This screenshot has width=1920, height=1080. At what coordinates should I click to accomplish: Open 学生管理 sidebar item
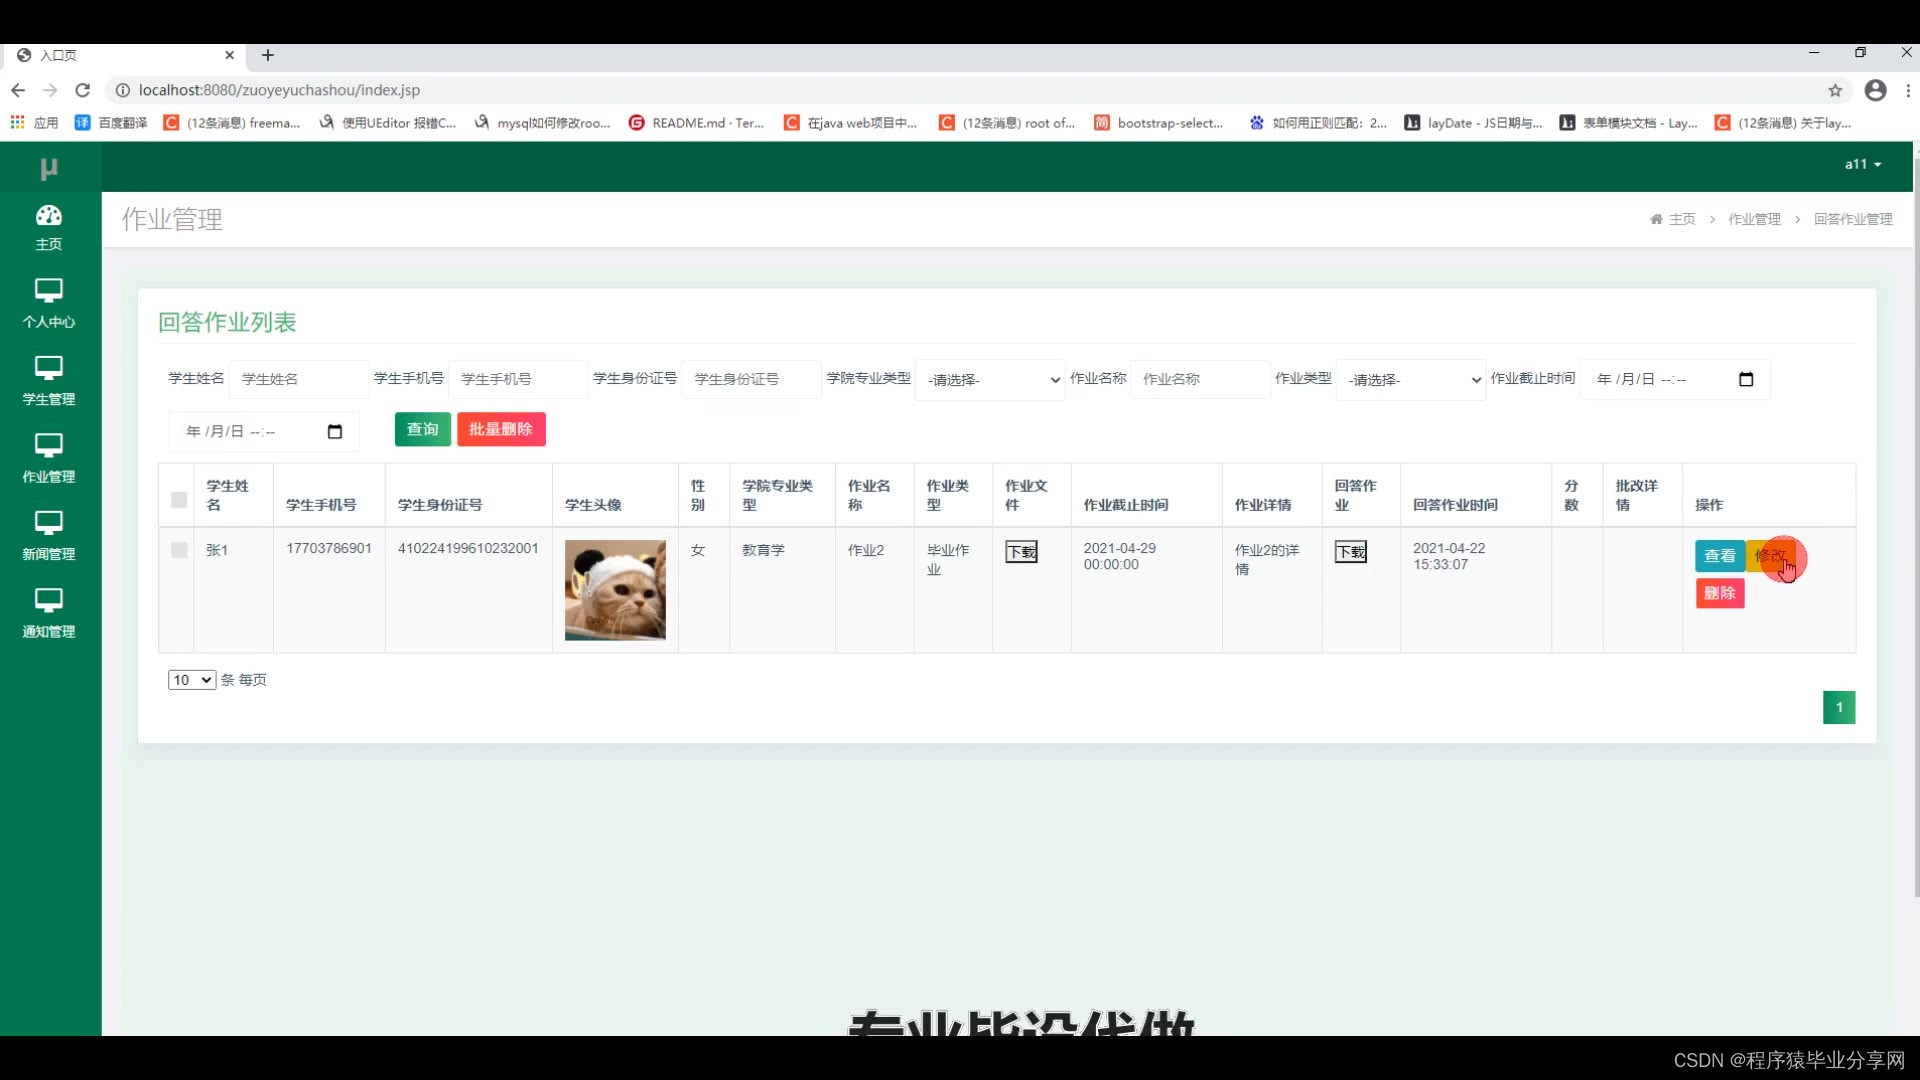pos(48,381)
